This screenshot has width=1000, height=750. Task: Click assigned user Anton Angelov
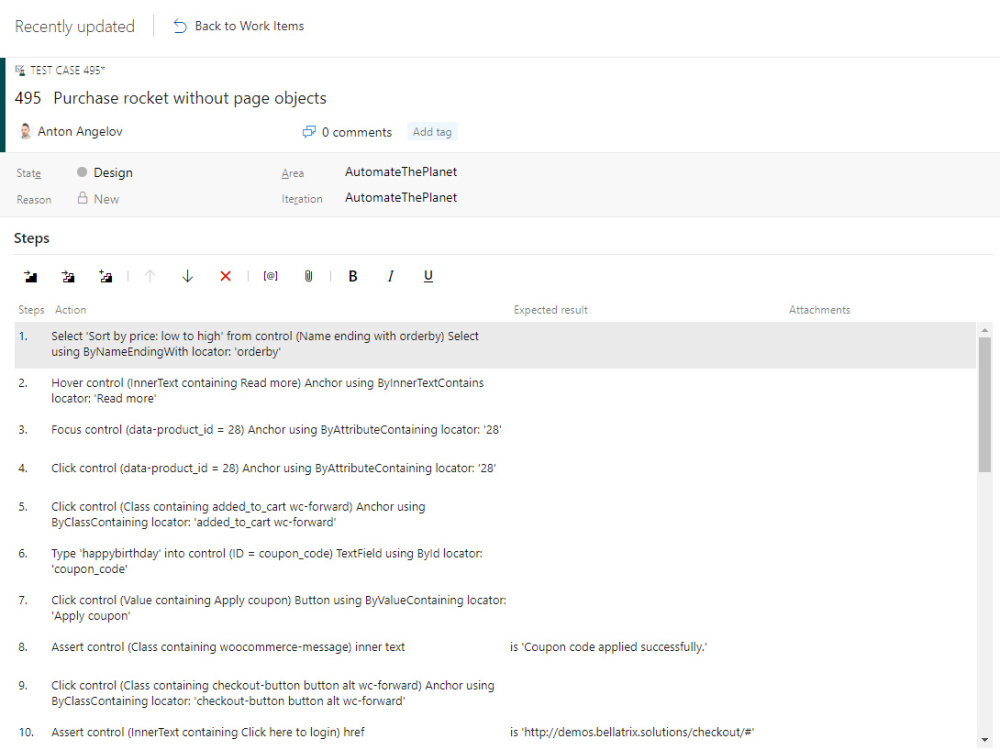pyautogui.click(x=80, y=131)
